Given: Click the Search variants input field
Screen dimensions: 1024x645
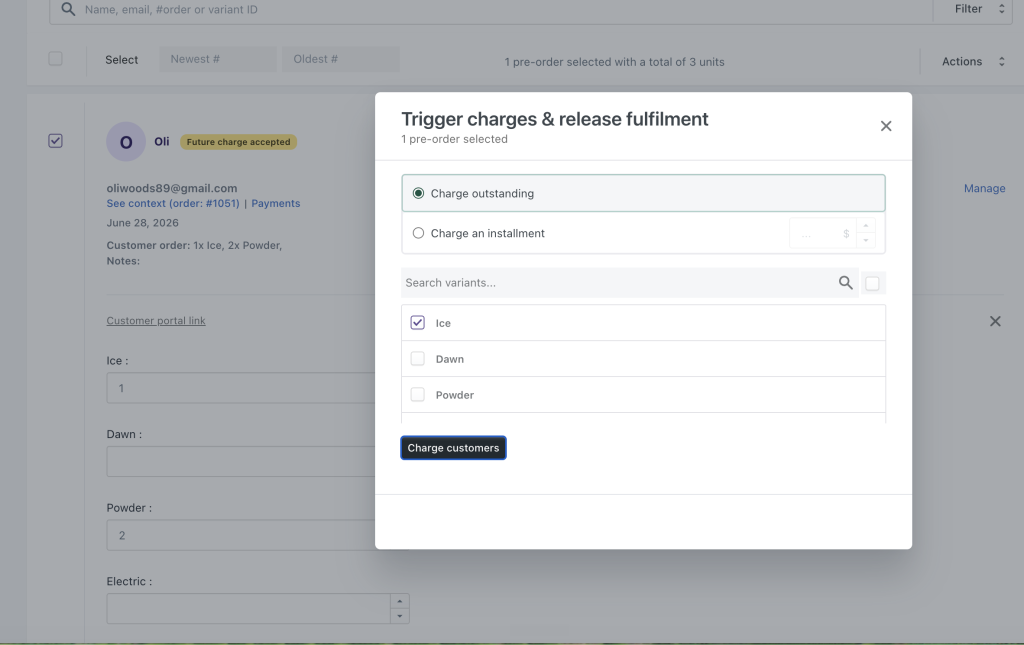Looking at the screenshot, I should pyautogui.click(x=618, y=283).
